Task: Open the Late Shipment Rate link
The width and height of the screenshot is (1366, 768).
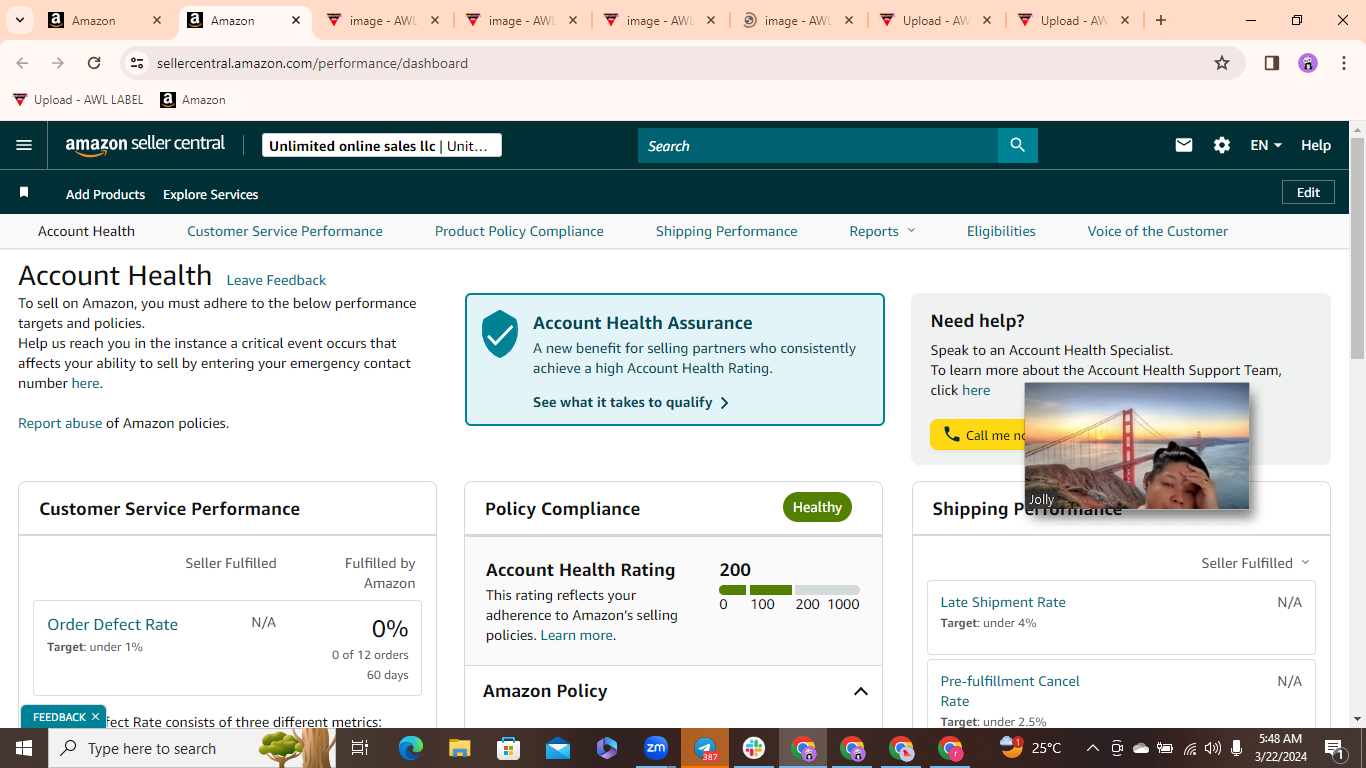Action: click(x=1003, y=602)
